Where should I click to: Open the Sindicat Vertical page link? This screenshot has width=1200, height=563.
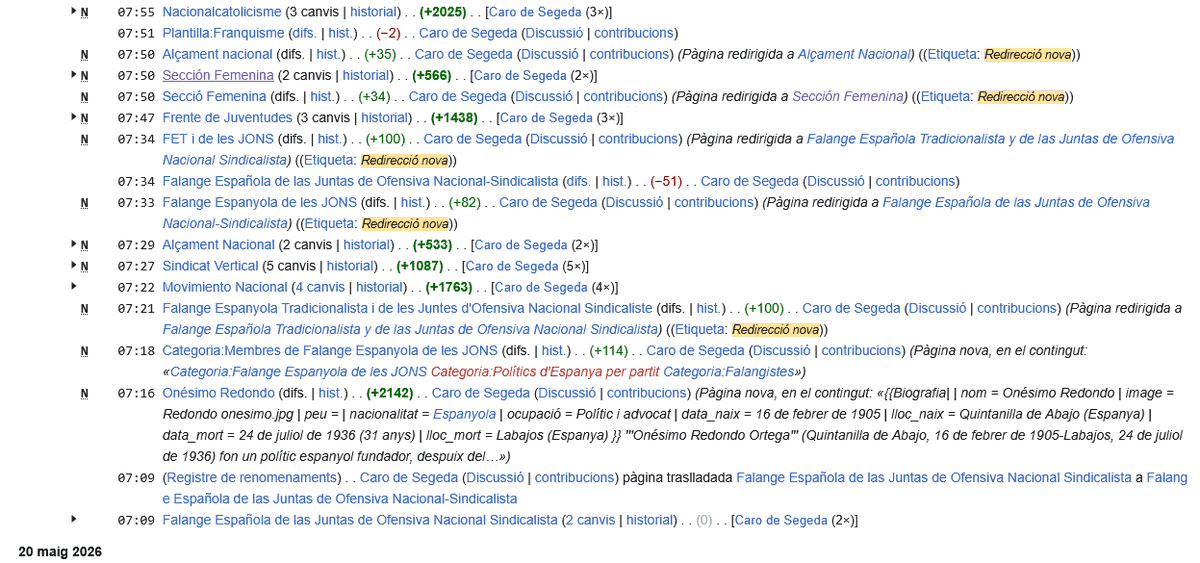click(212, 266)
